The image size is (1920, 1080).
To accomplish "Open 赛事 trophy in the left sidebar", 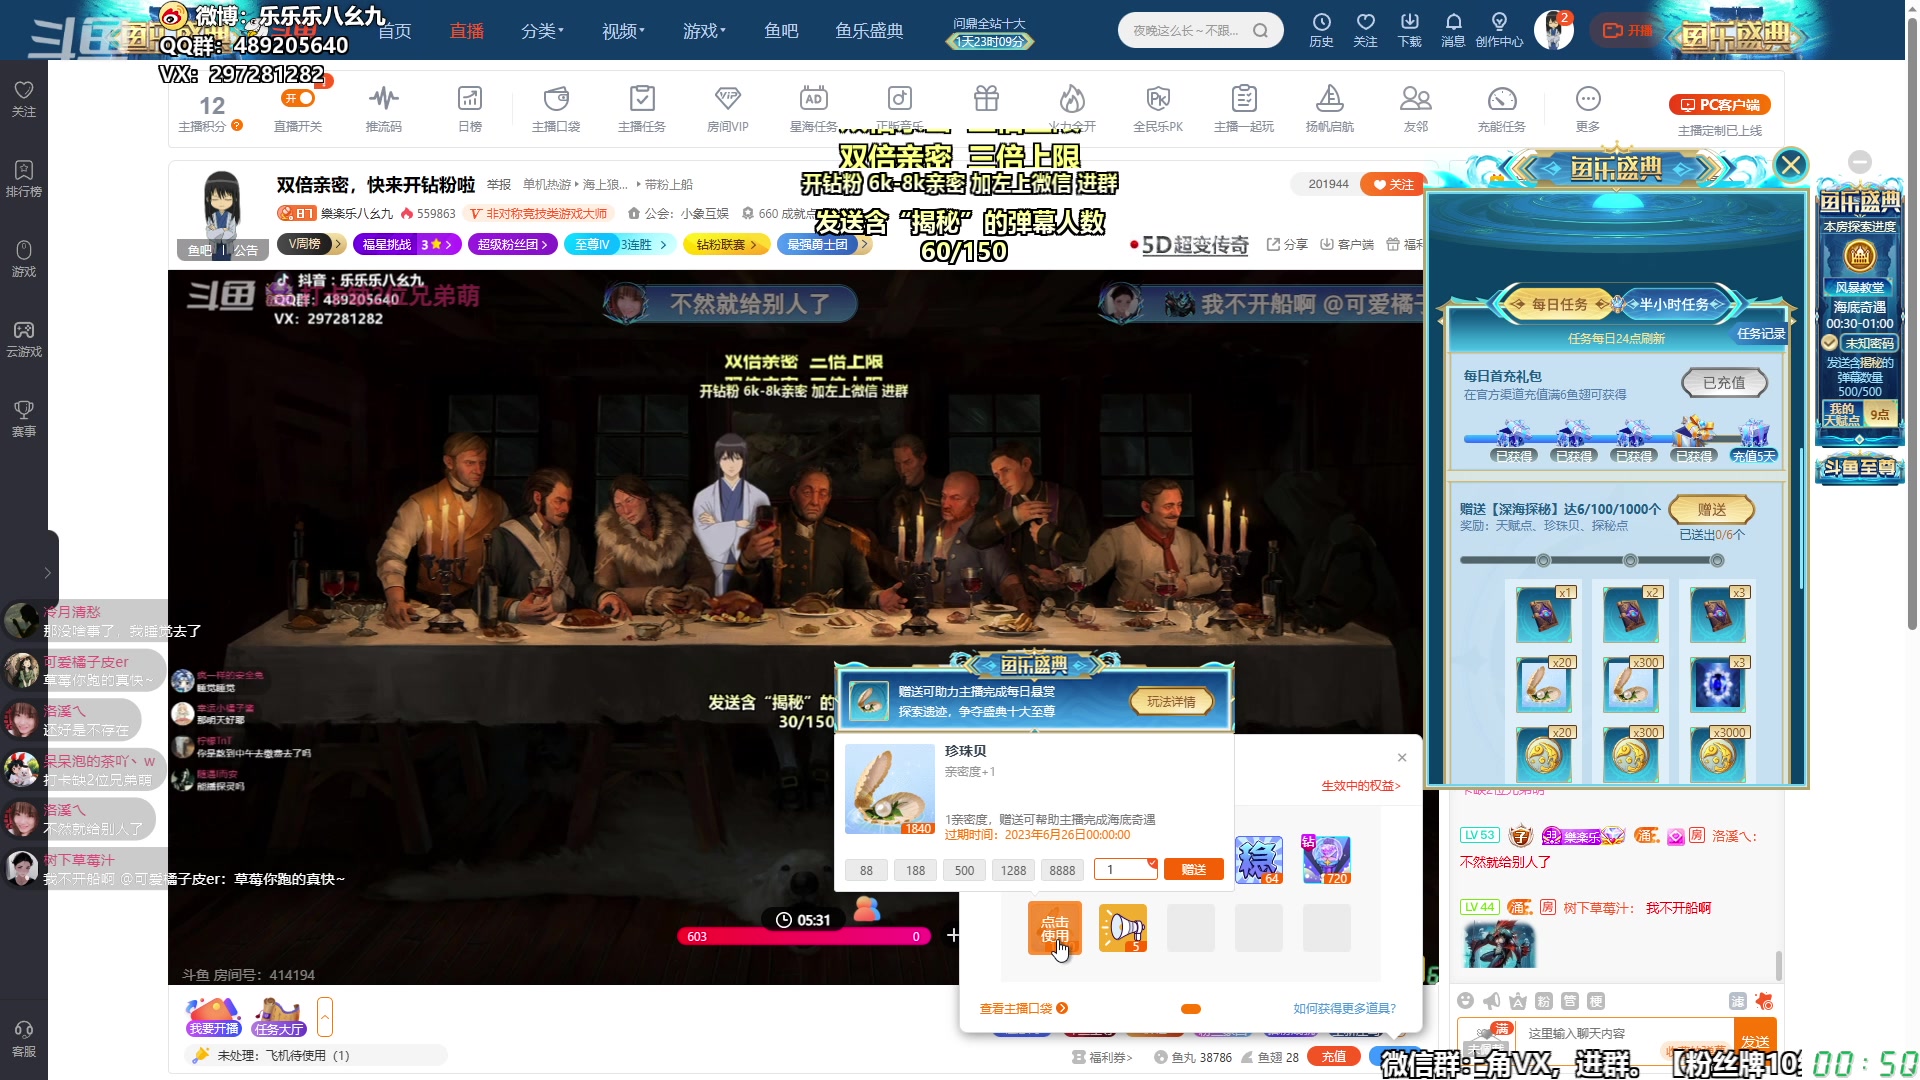I will click(x=24, y=418).
